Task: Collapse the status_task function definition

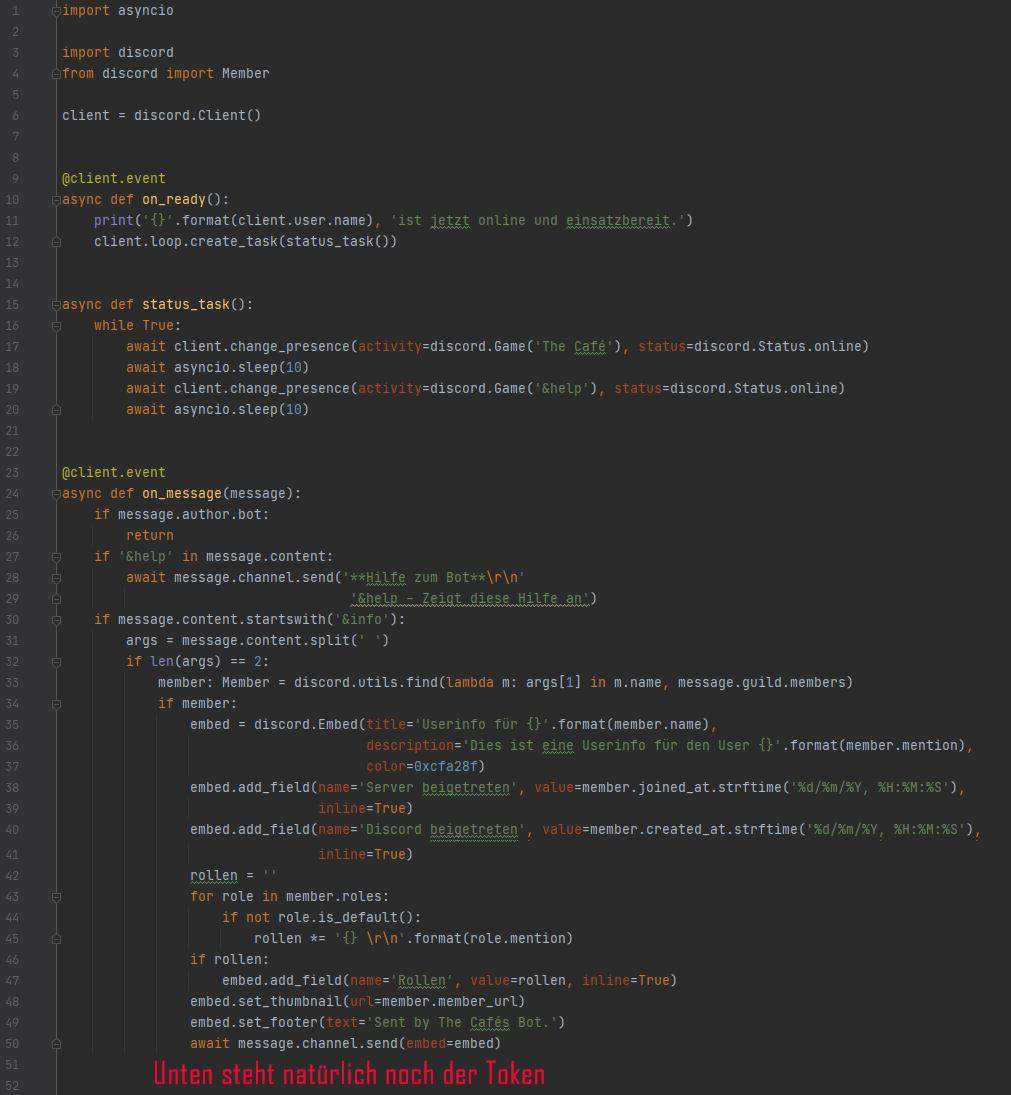Action: pos(56,304)
